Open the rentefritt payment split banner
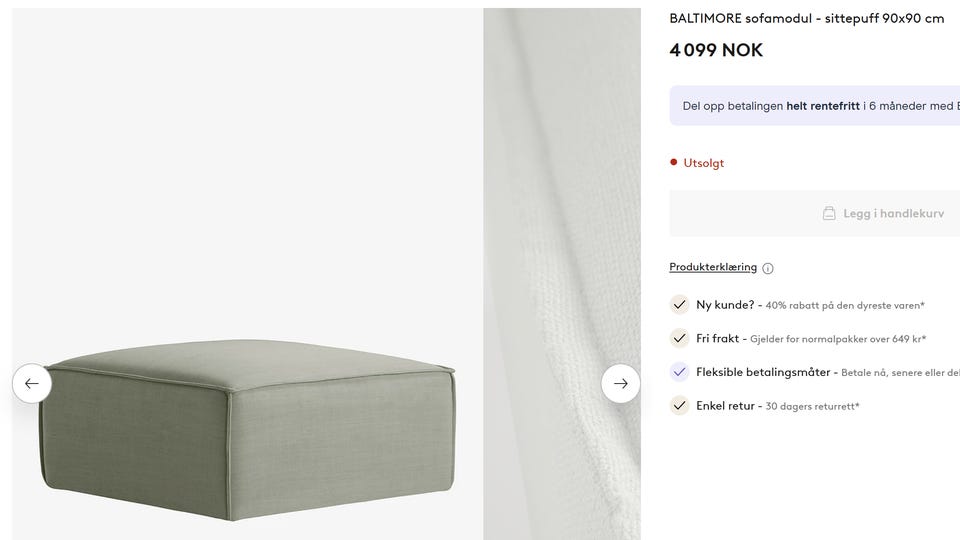The image size is (960, 540). click(x=814, y=106)
